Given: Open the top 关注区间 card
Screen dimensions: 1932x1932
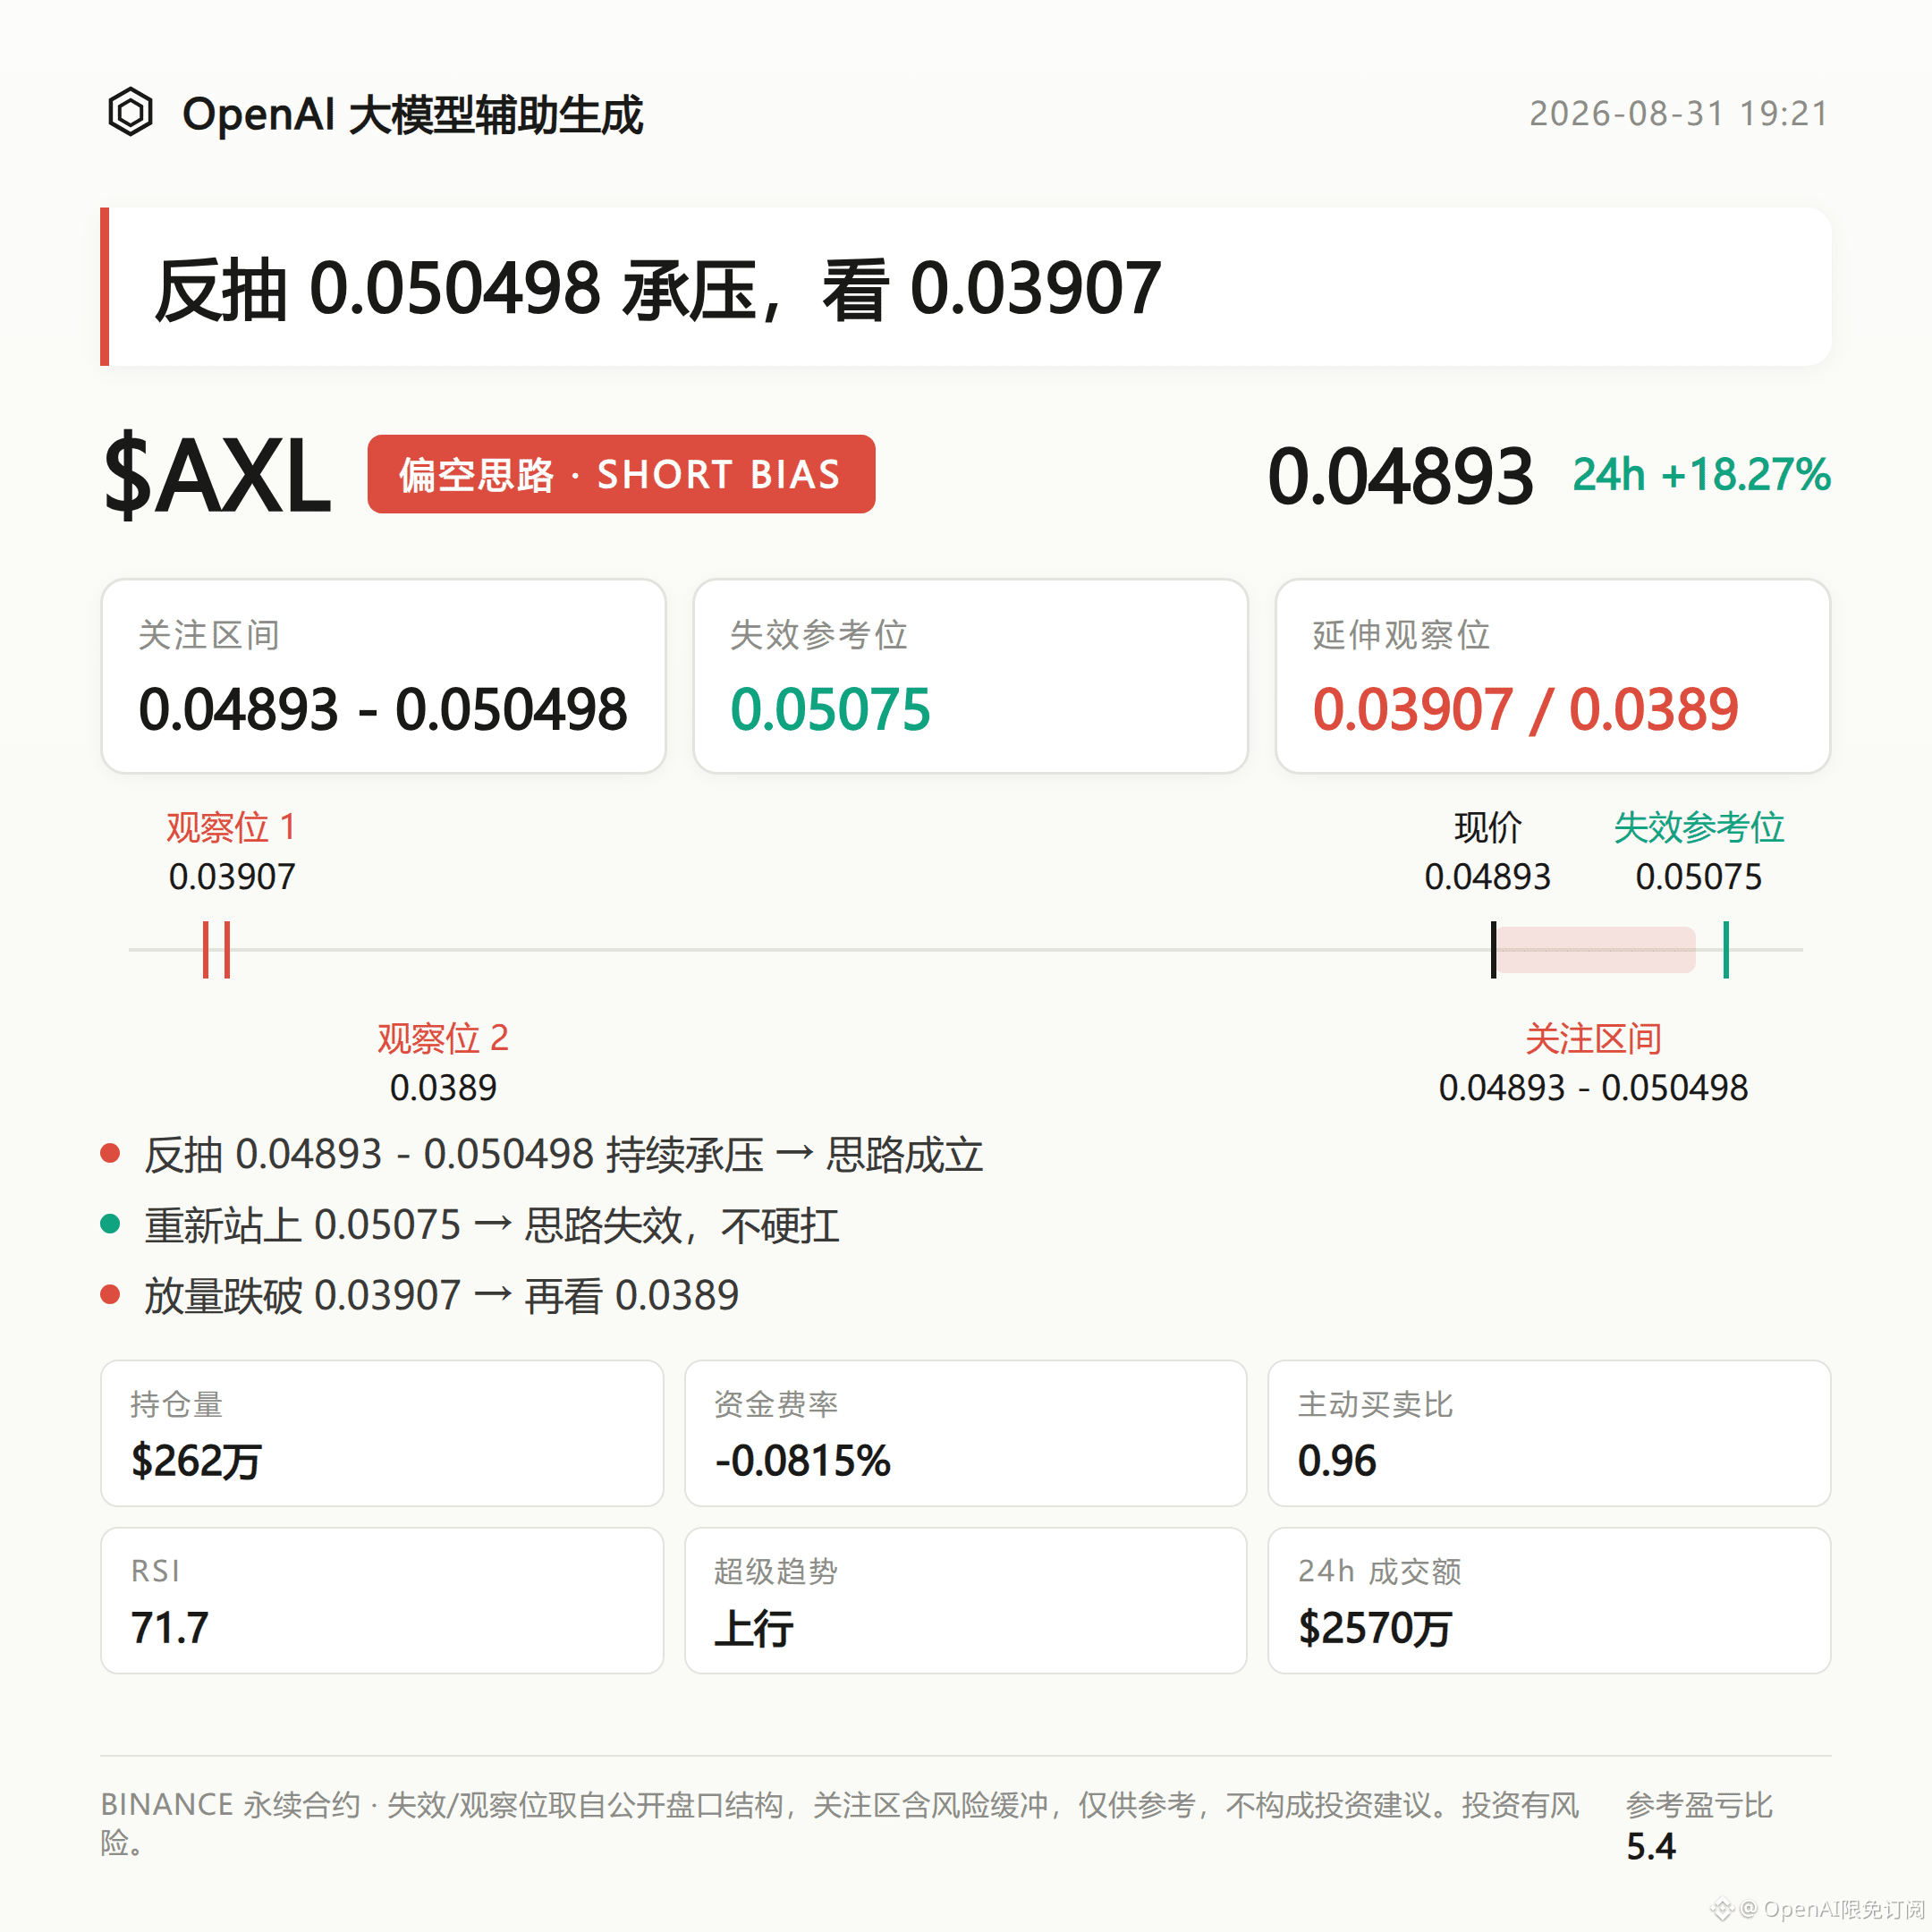Looking at the screenshot, I should [383, 676].
